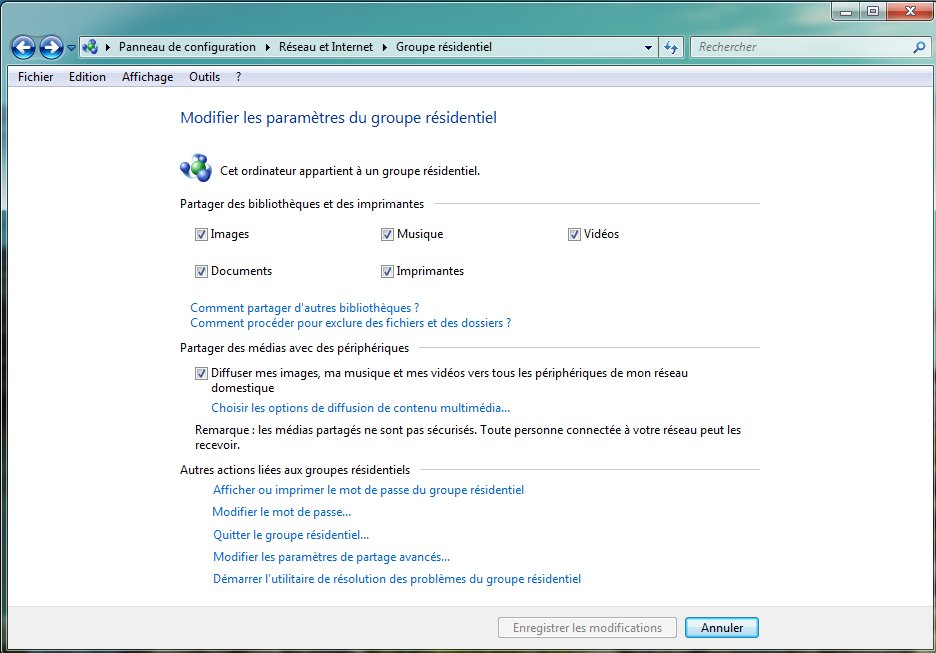Click Enregistrer les modifications button
The image size is (936, 653).
pyautogui.click(x=587, y=628)
